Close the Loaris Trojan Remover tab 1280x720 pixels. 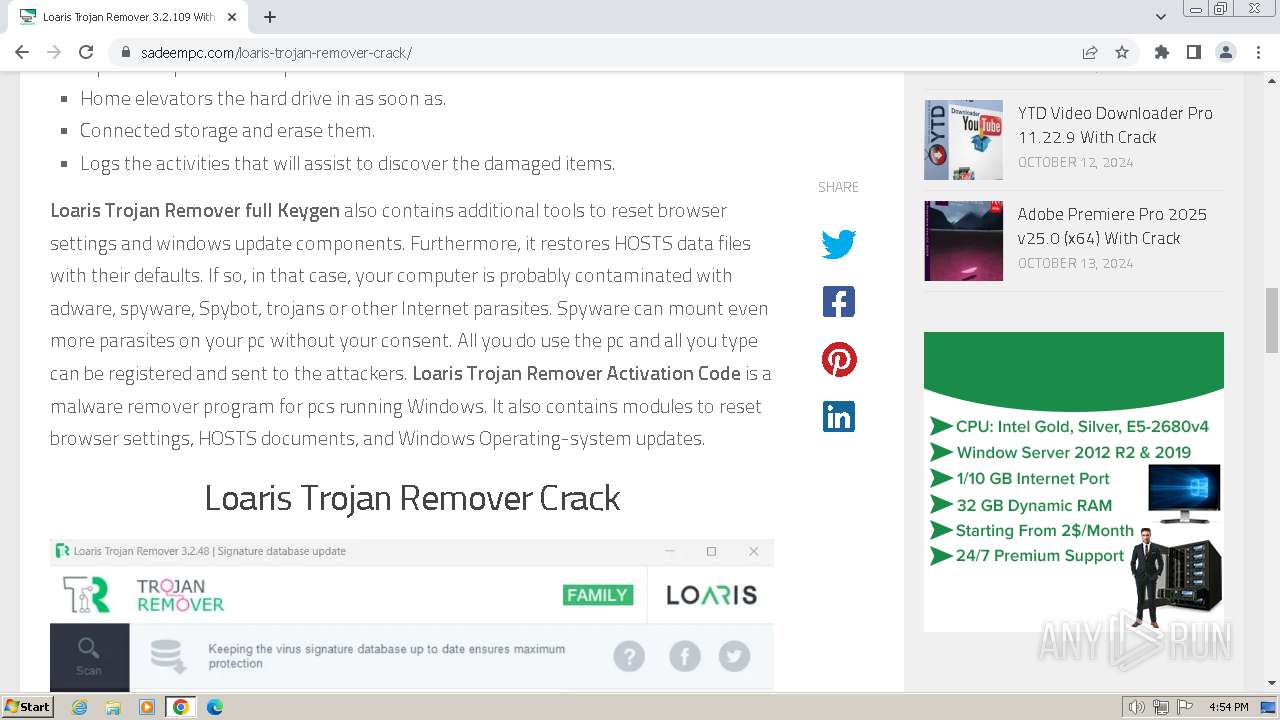(232, 17)
